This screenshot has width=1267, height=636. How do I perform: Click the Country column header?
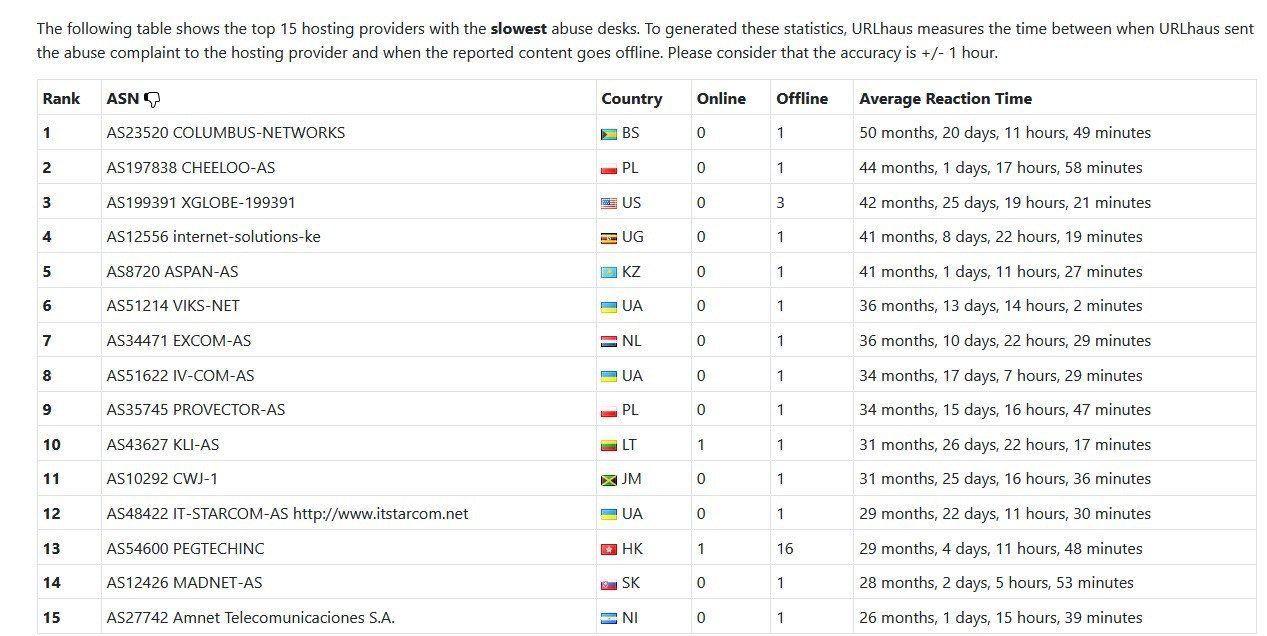click(631, 99)
